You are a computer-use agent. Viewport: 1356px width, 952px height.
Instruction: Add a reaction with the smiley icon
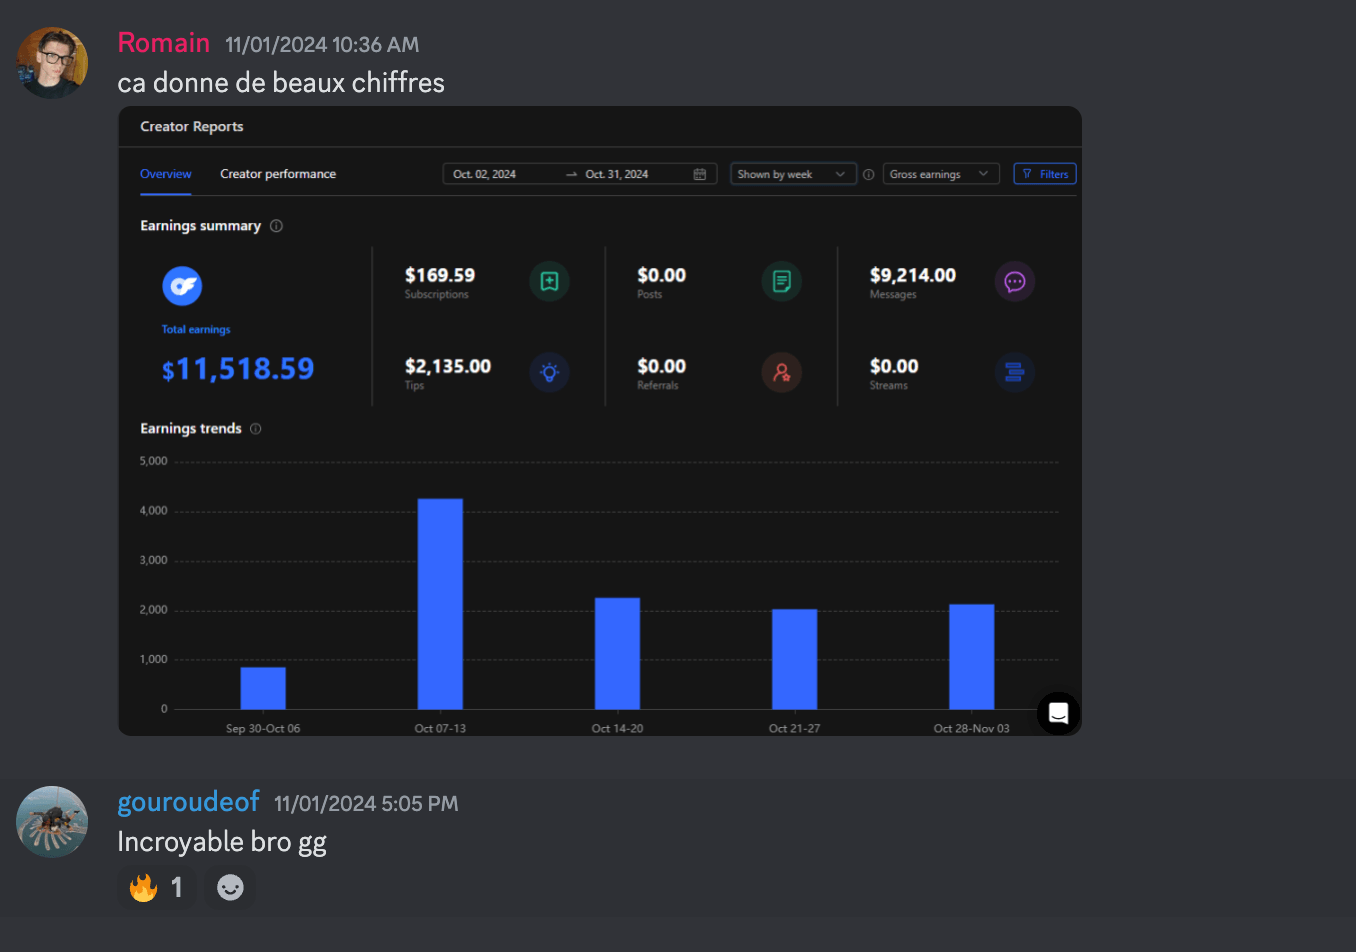[230, 888]
